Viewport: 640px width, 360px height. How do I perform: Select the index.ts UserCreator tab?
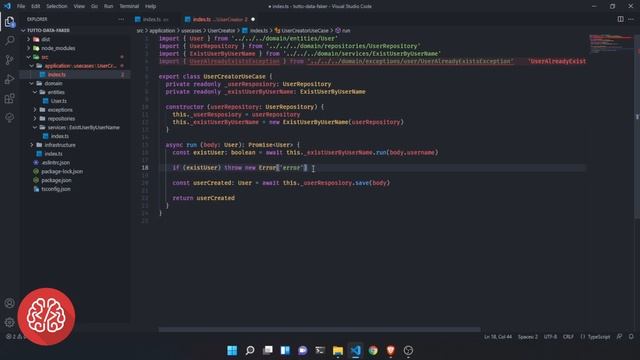pos(220,19)
